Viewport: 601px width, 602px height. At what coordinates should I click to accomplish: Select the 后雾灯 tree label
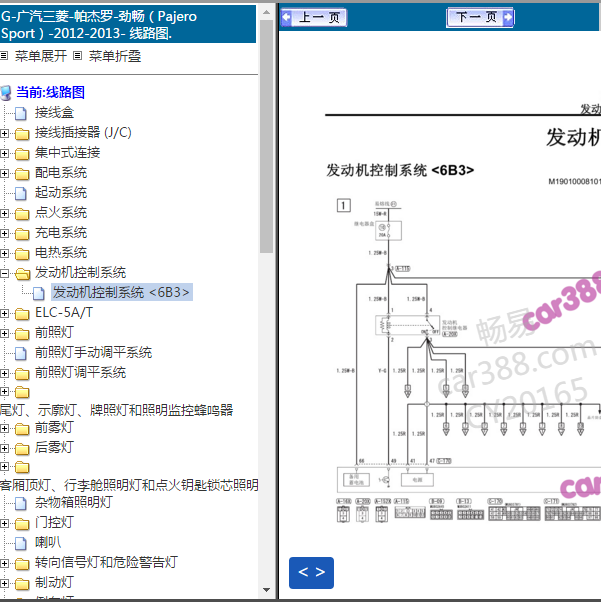click(x=54, y=447)
